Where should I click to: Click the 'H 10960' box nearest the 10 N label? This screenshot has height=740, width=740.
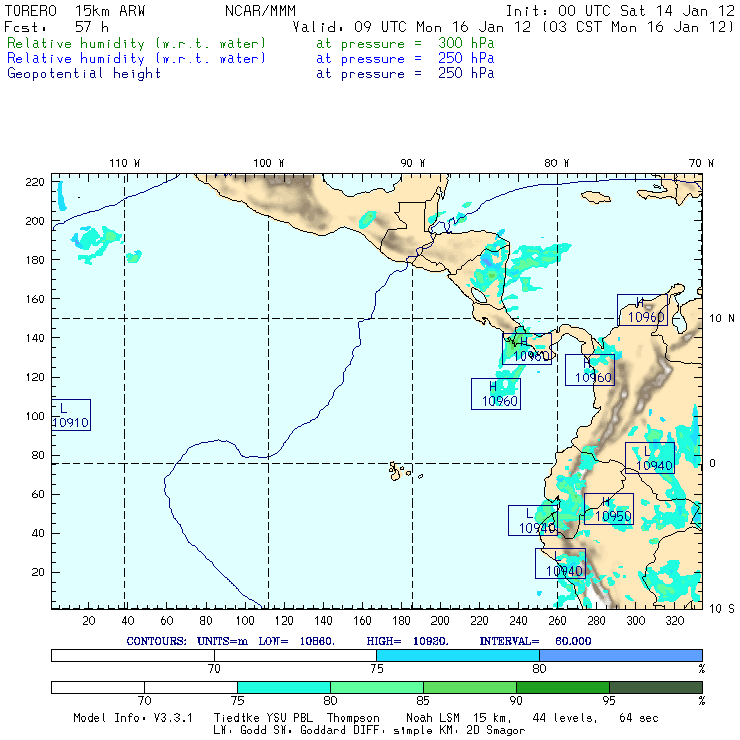(642, 310)
